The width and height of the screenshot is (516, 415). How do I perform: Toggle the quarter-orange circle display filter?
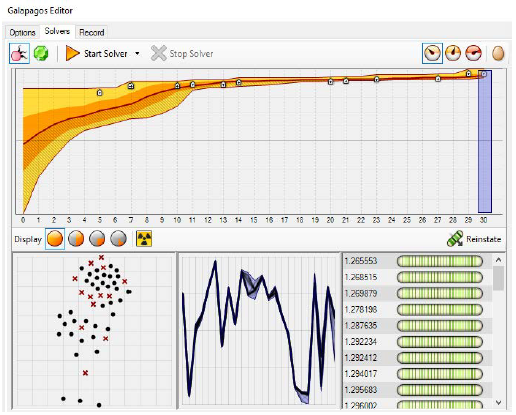tap(97, 239)
